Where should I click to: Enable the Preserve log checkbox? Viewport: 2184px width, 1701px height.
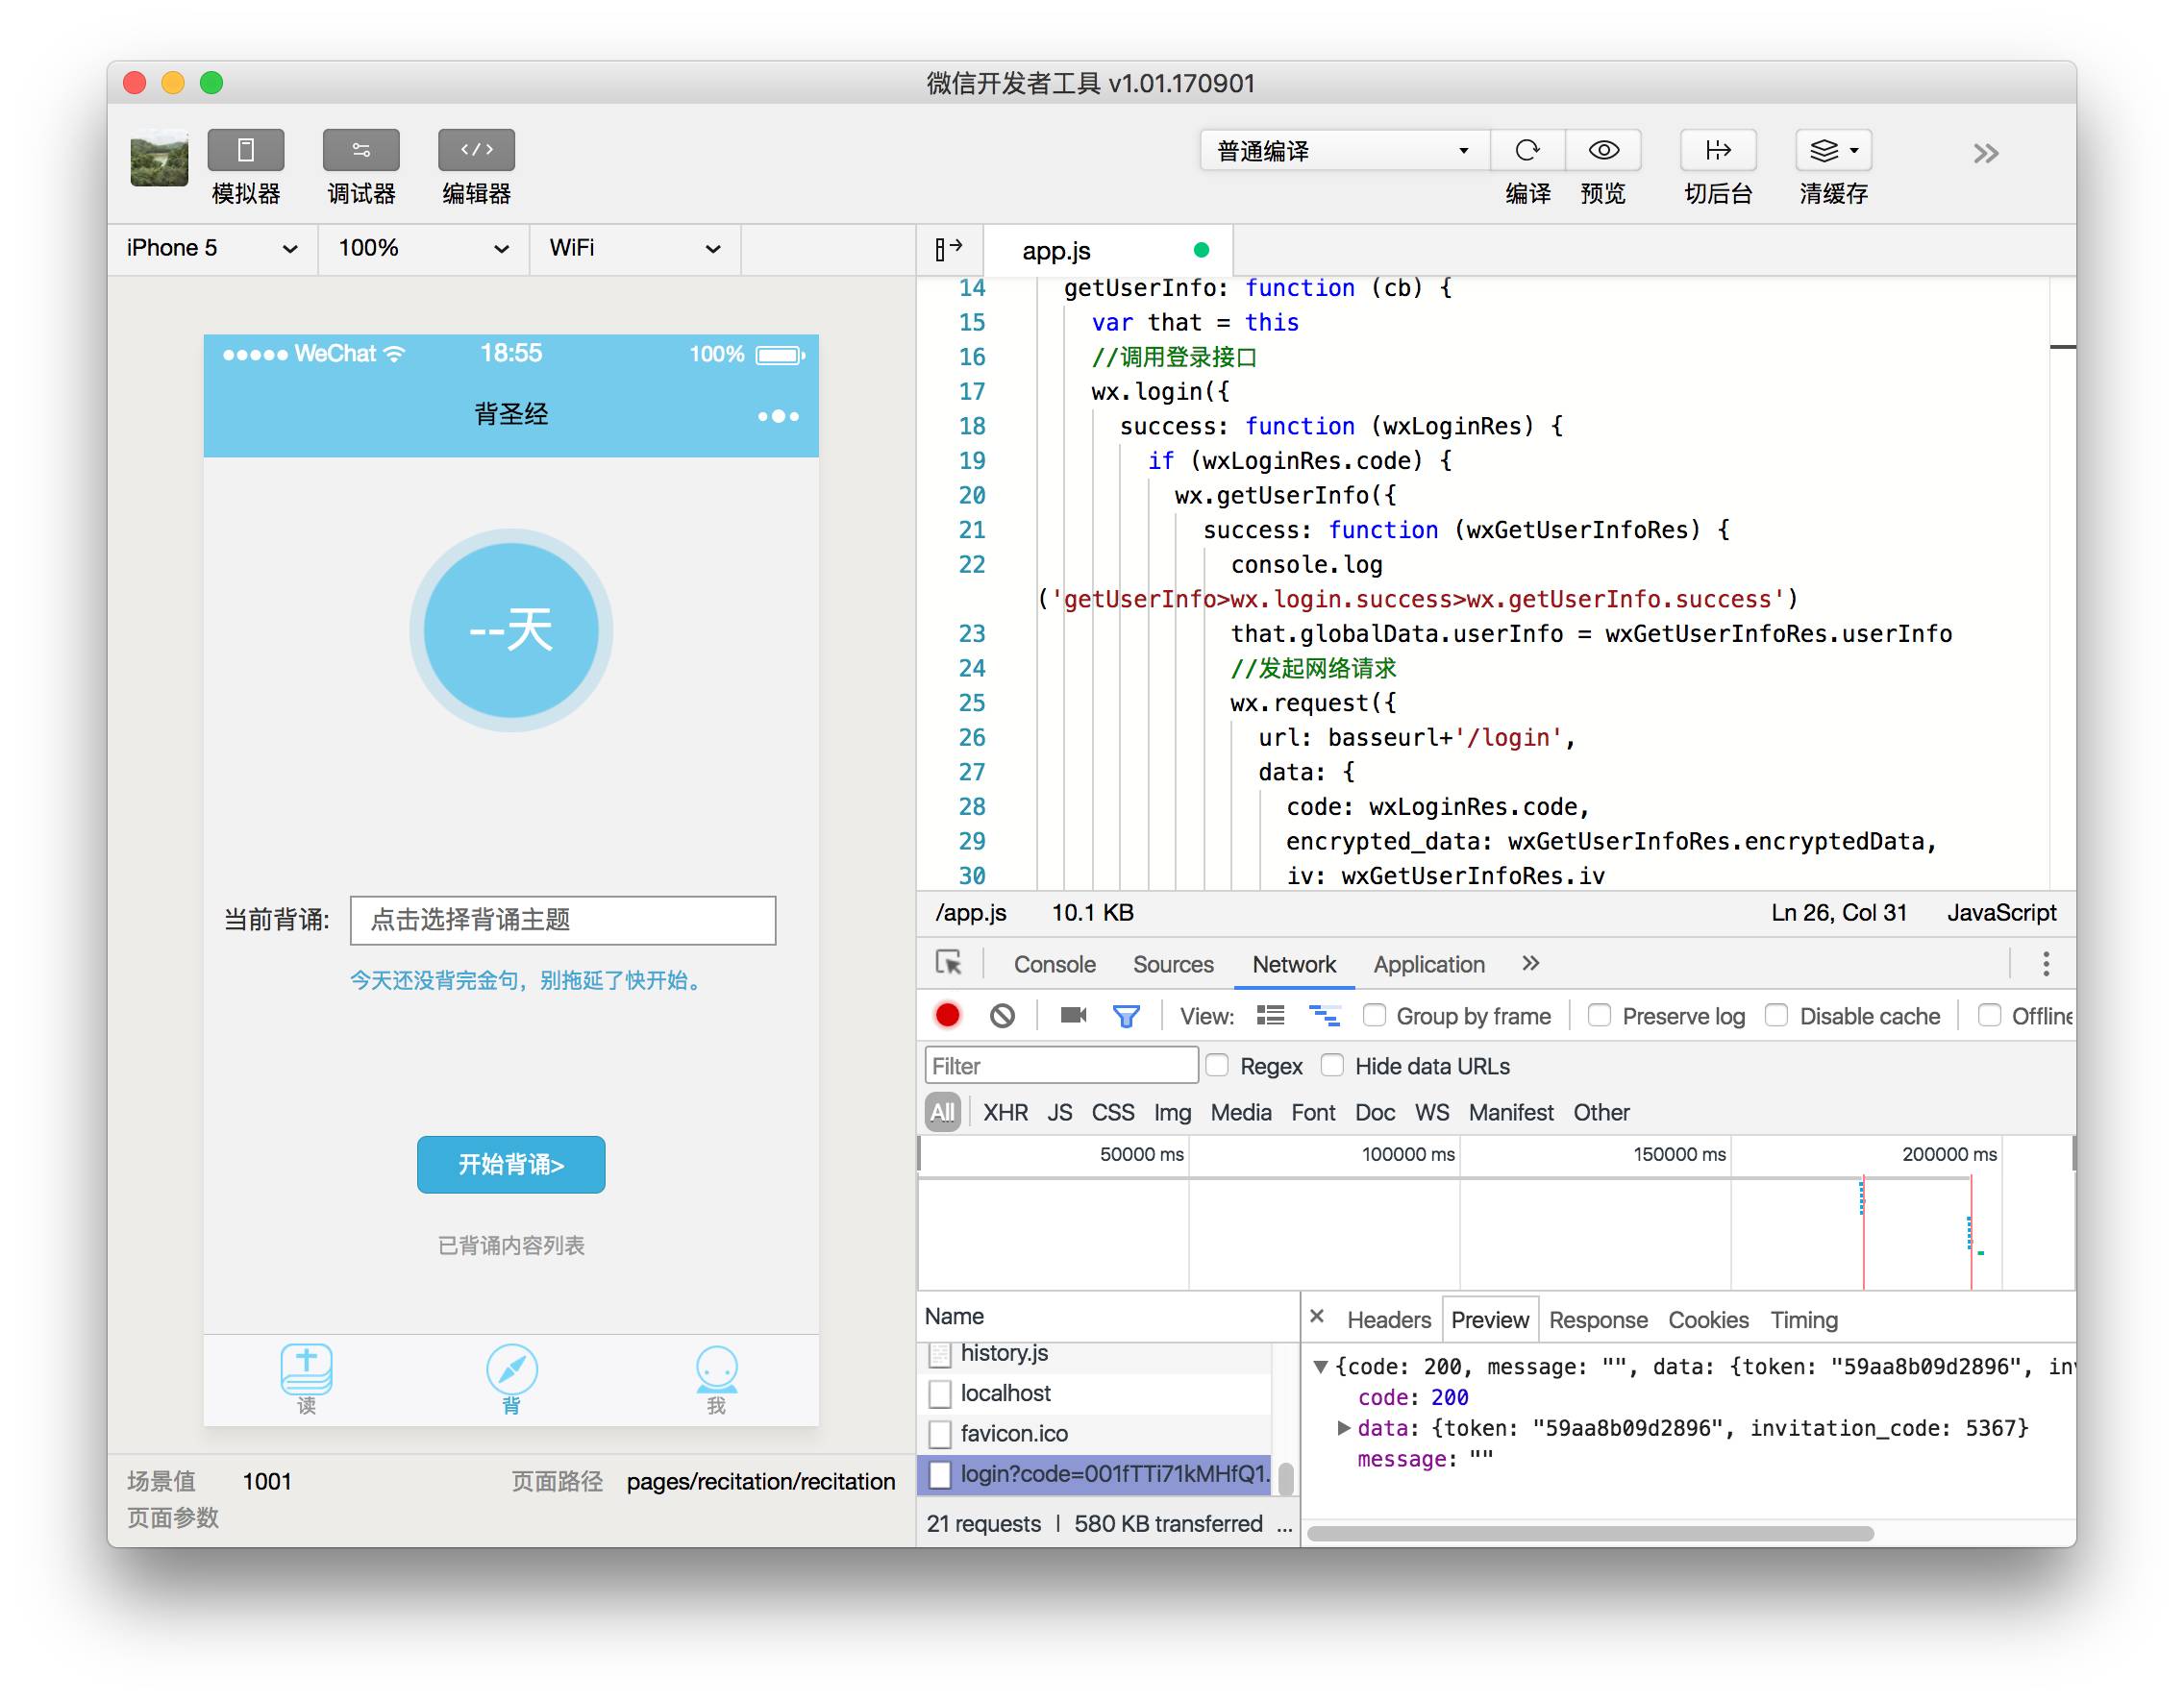pos(1600,1016)
